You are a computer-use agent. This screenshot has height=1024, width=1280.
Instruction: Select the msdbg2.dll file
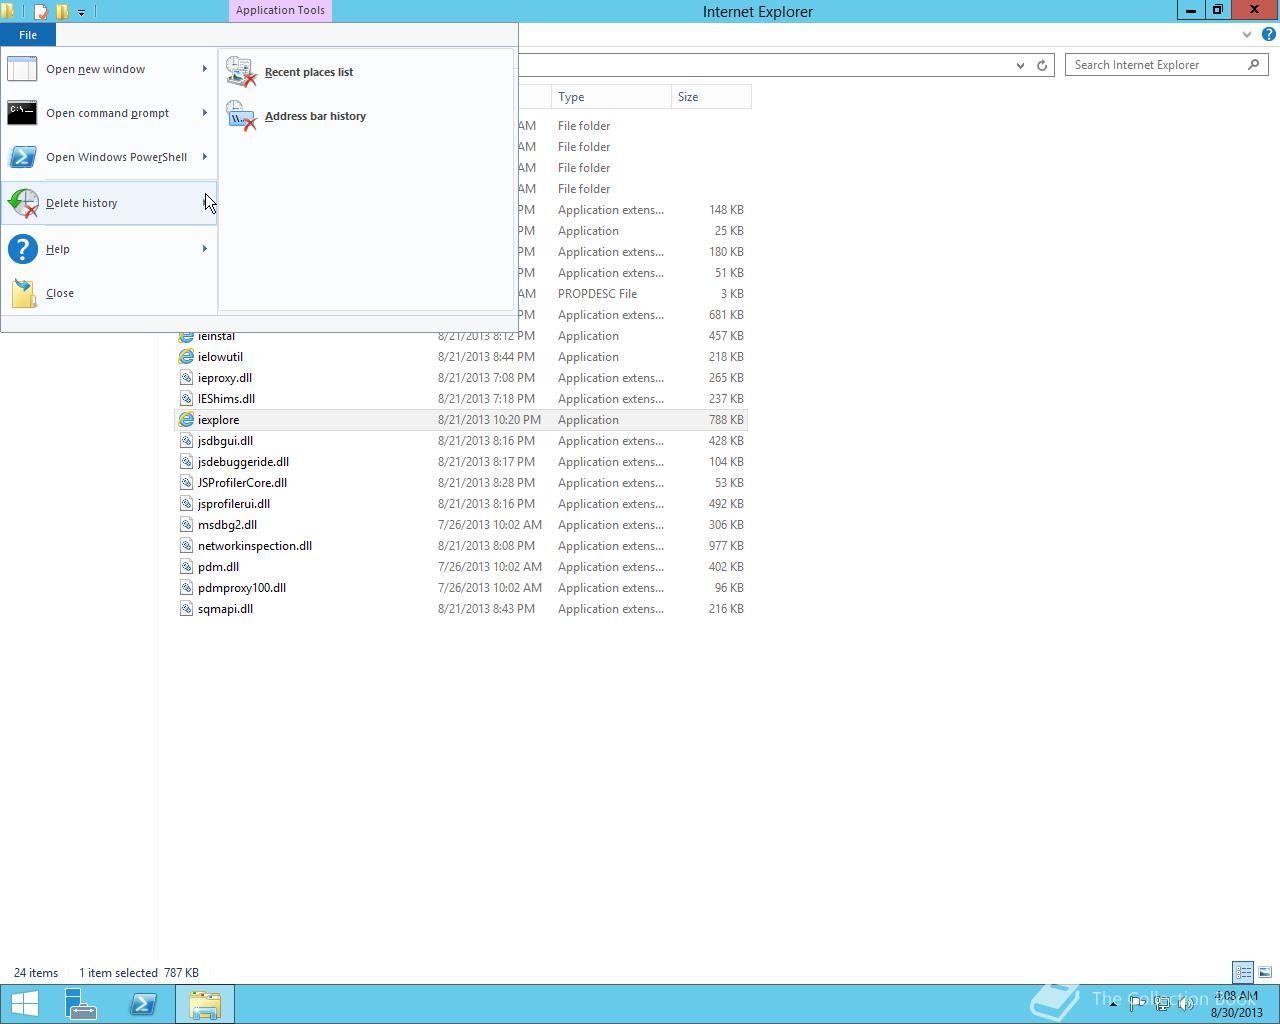click(x=227, y=525)
